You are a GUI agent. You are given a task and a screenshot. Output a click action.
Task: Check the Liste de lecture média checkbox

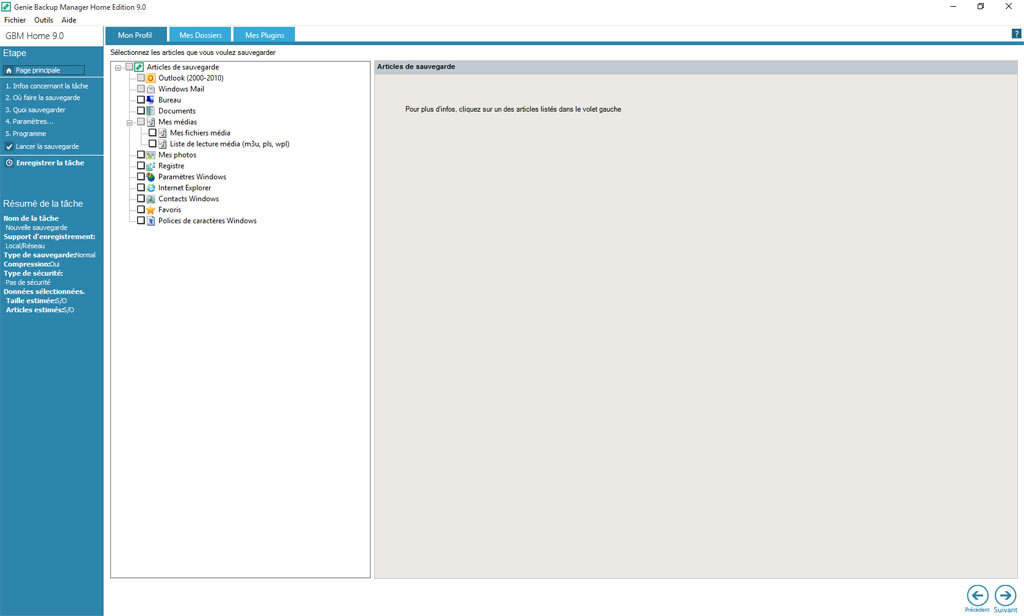tap(153, 144)
